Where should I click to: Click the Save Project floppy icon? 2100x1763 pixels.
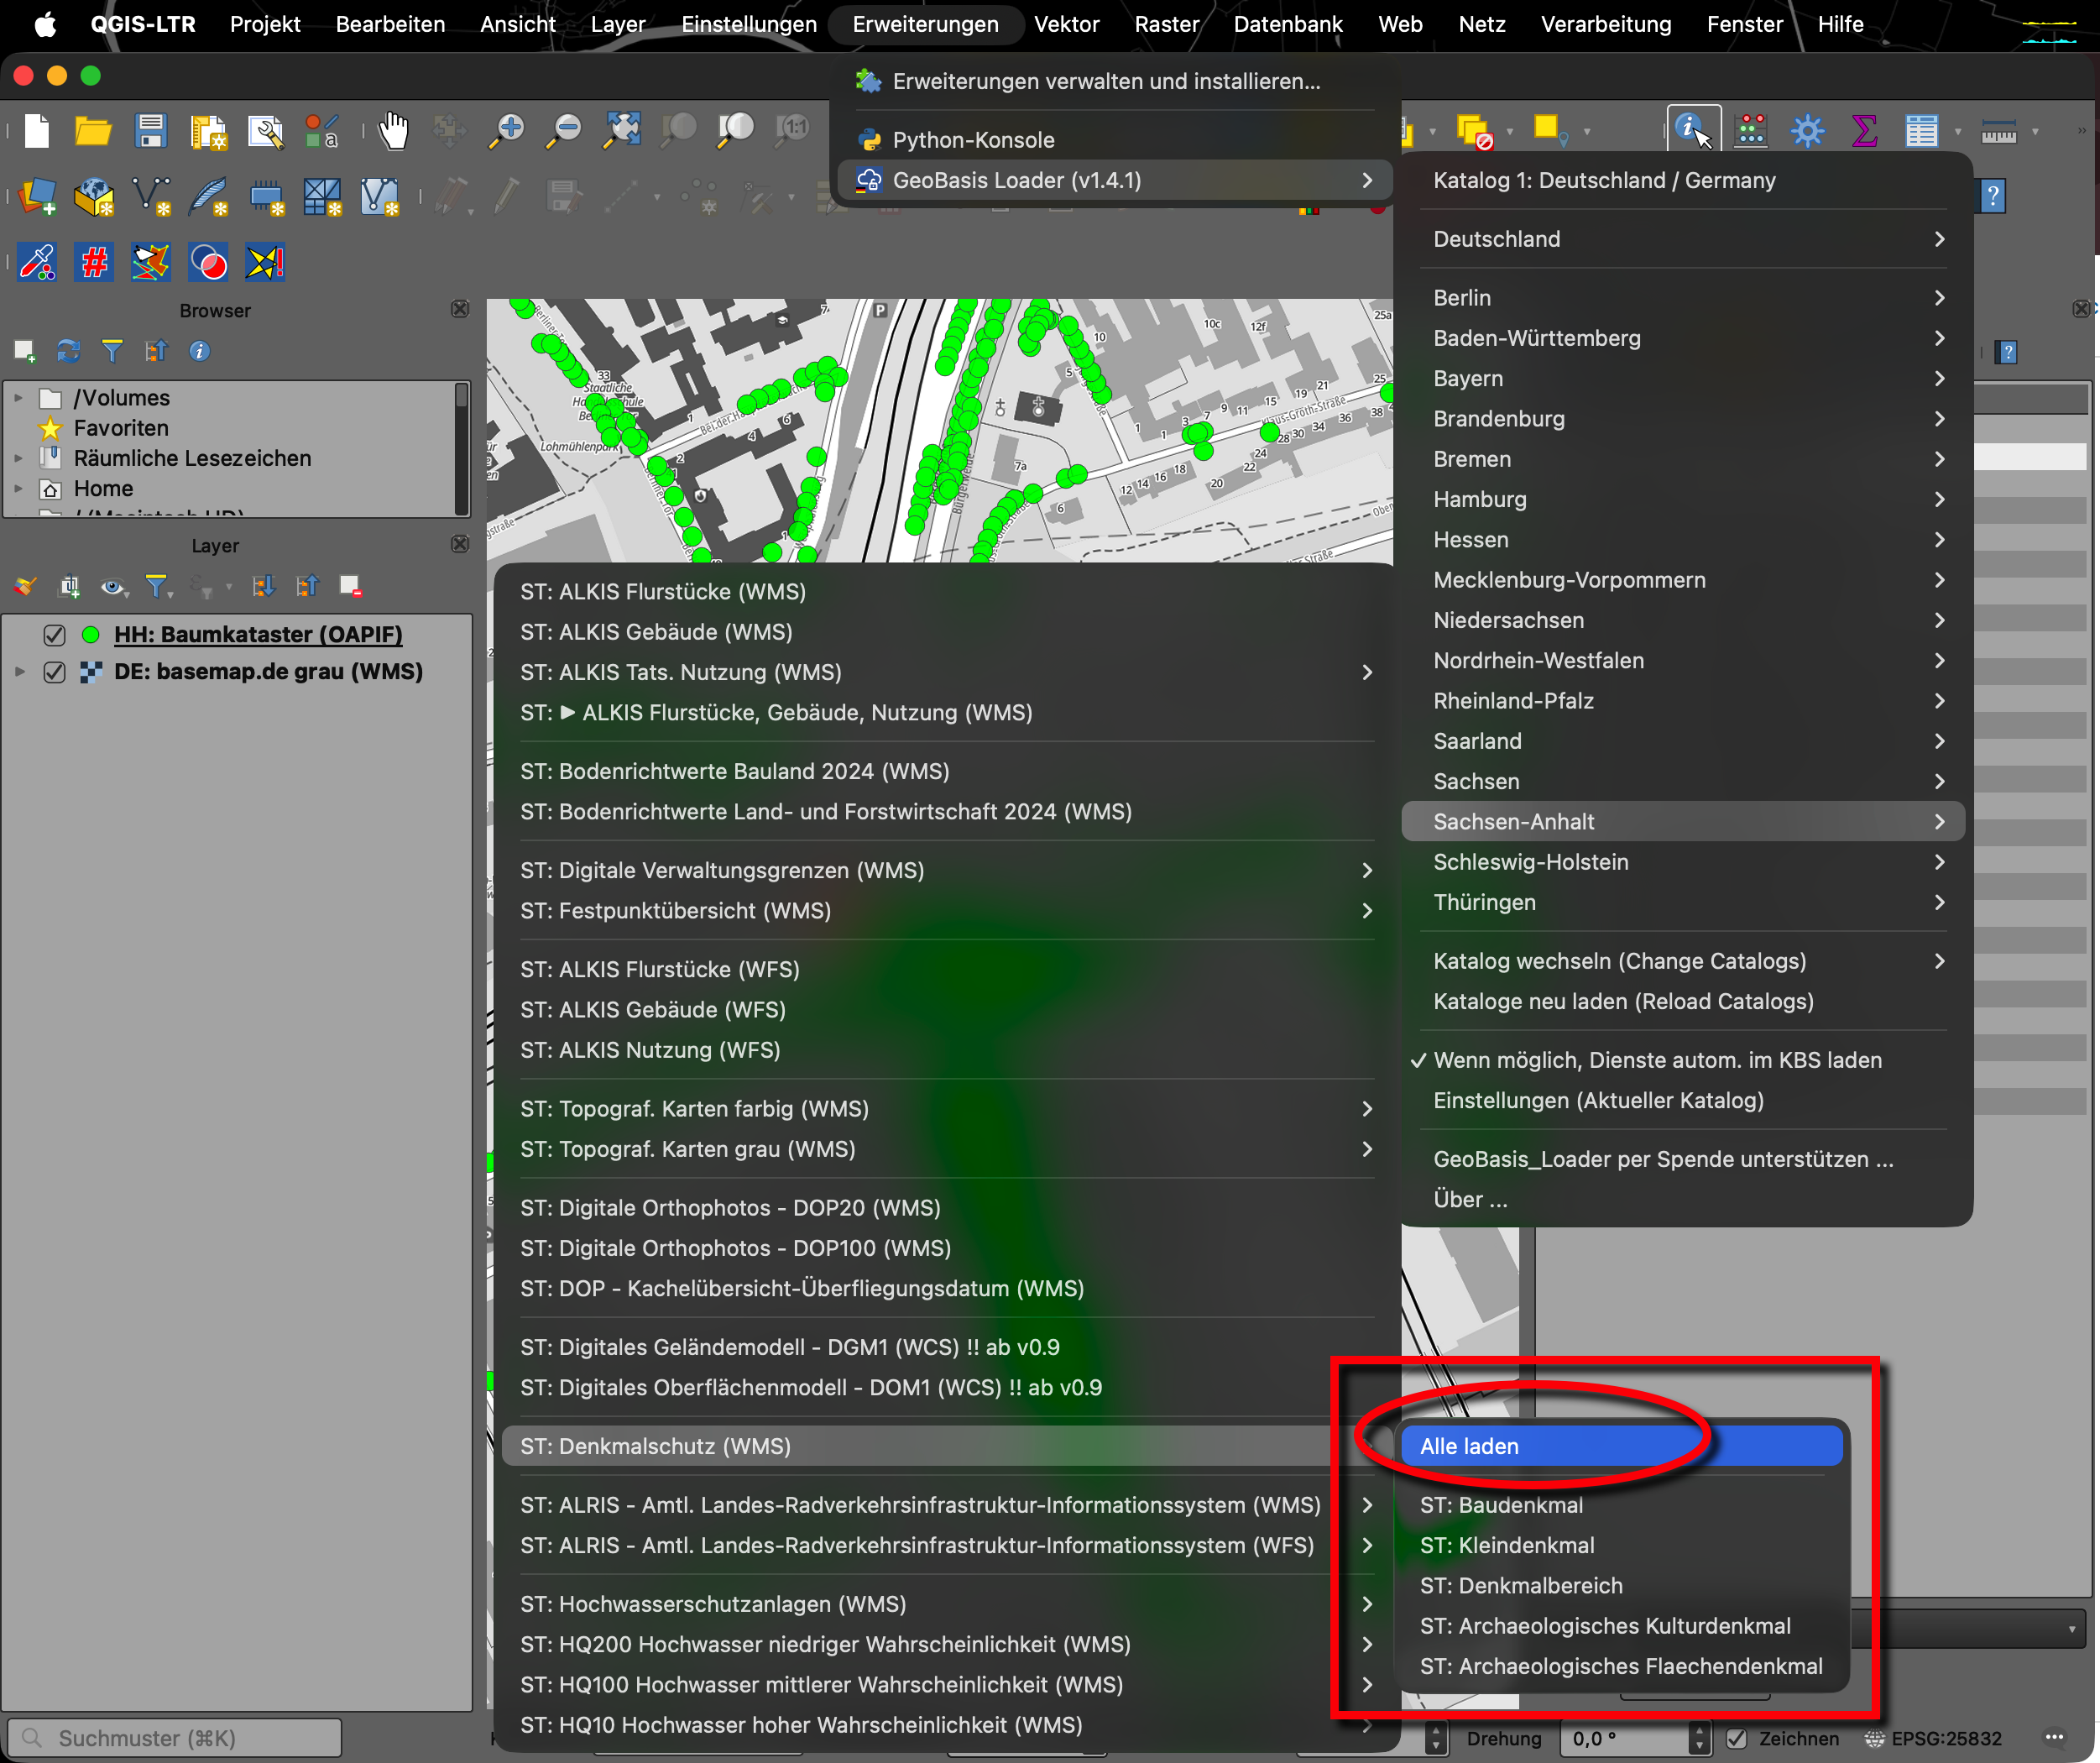[x=151, y=130]
